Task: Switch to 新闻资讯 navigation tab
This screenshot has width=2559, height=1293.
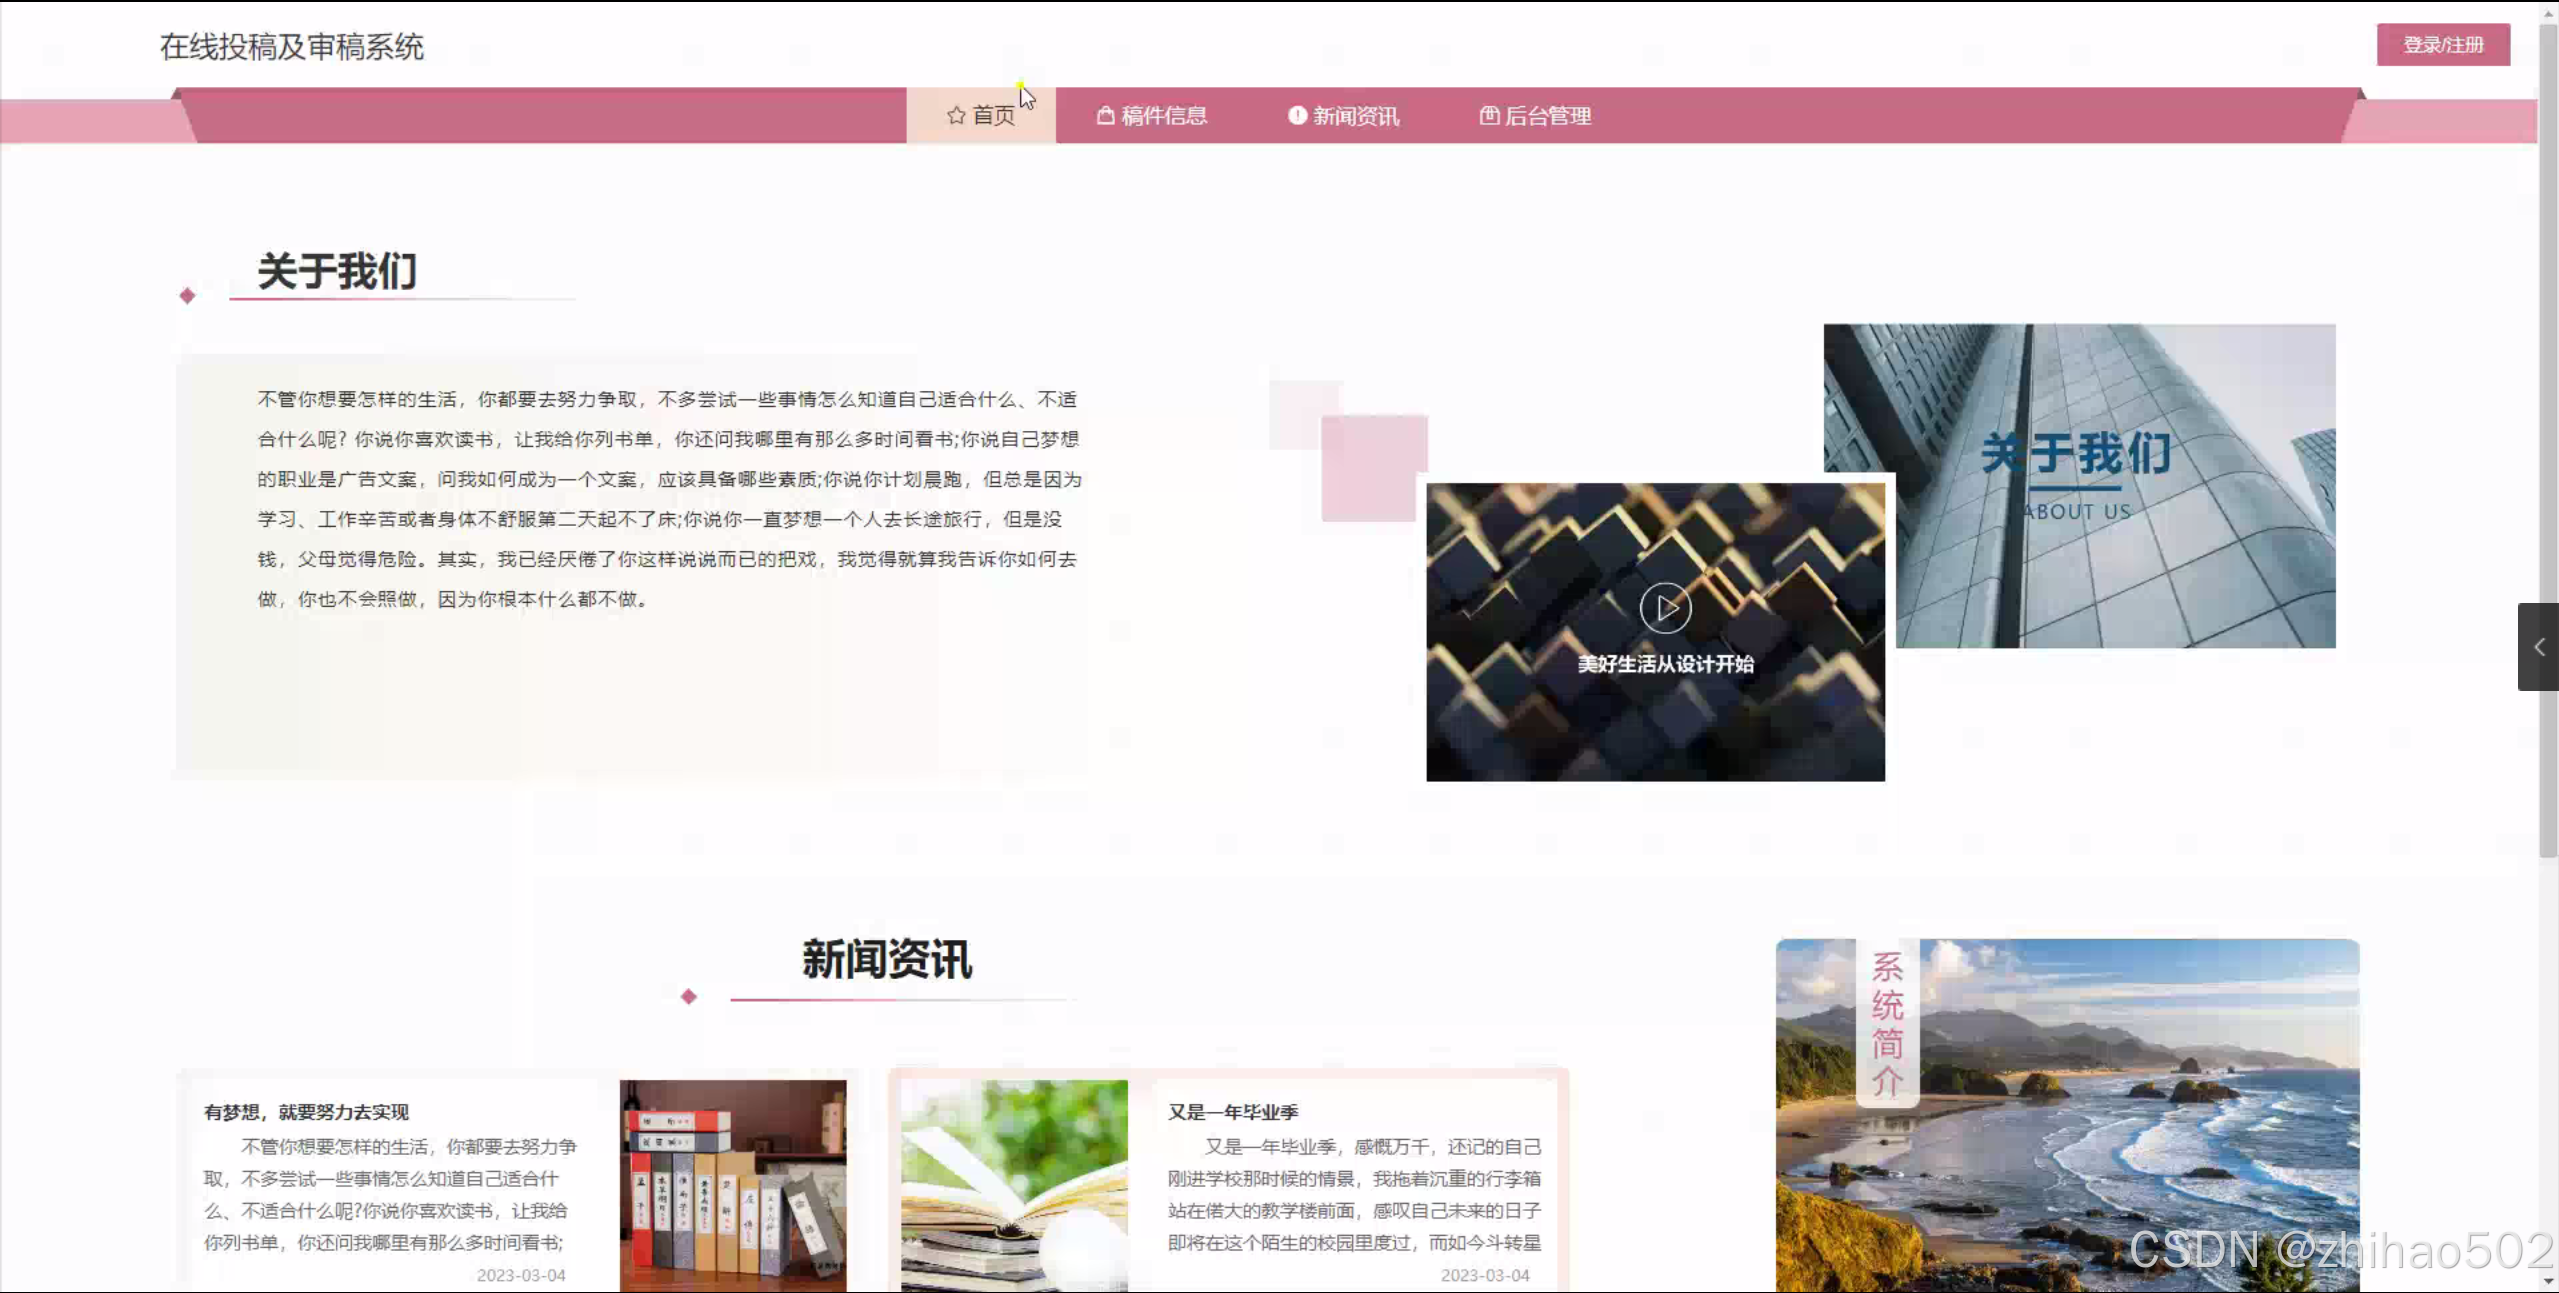Action: (1355, 116)
